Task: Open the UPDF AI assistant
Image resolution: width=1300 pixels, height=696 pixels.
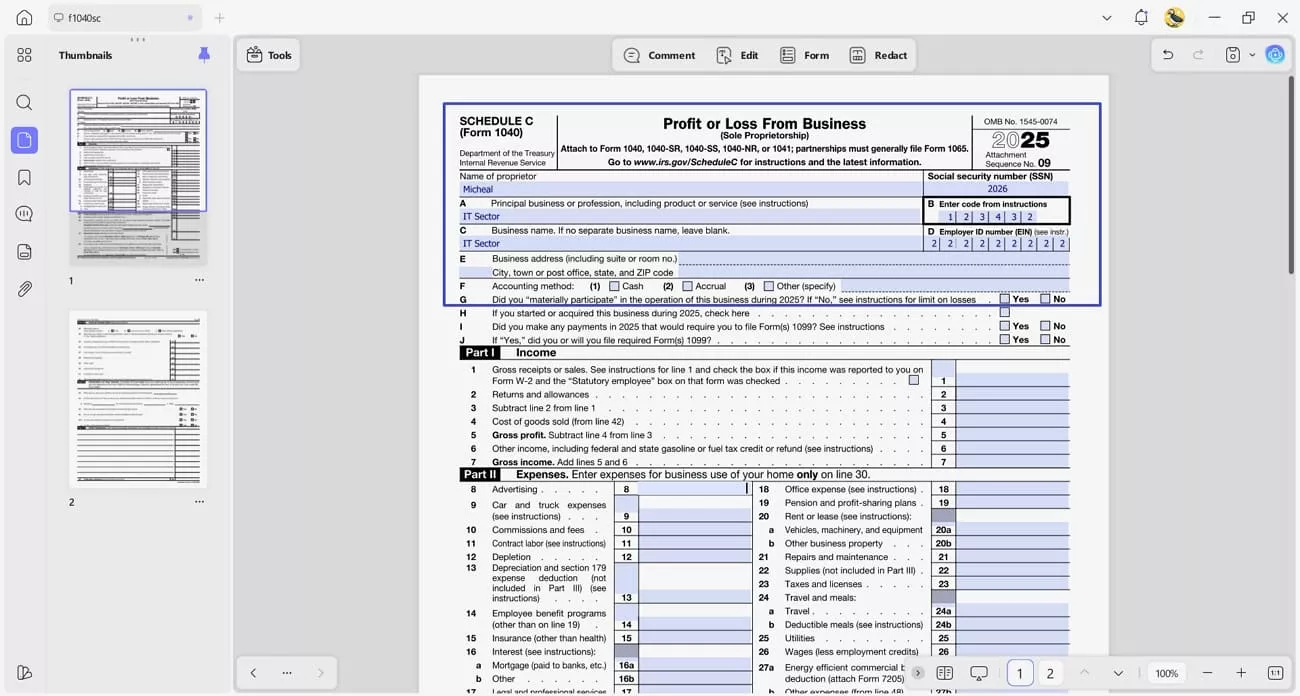Action: coord(1275,54)
